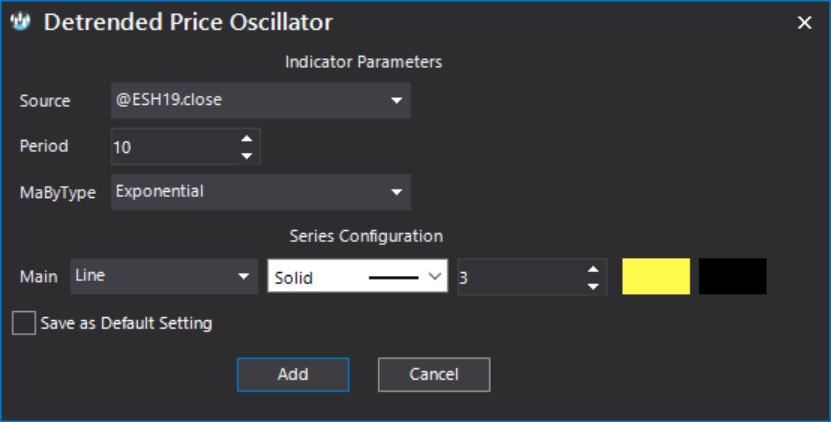Click the app logo icon in title bar
Screen dimensions: 831x422
pos(21,21)
